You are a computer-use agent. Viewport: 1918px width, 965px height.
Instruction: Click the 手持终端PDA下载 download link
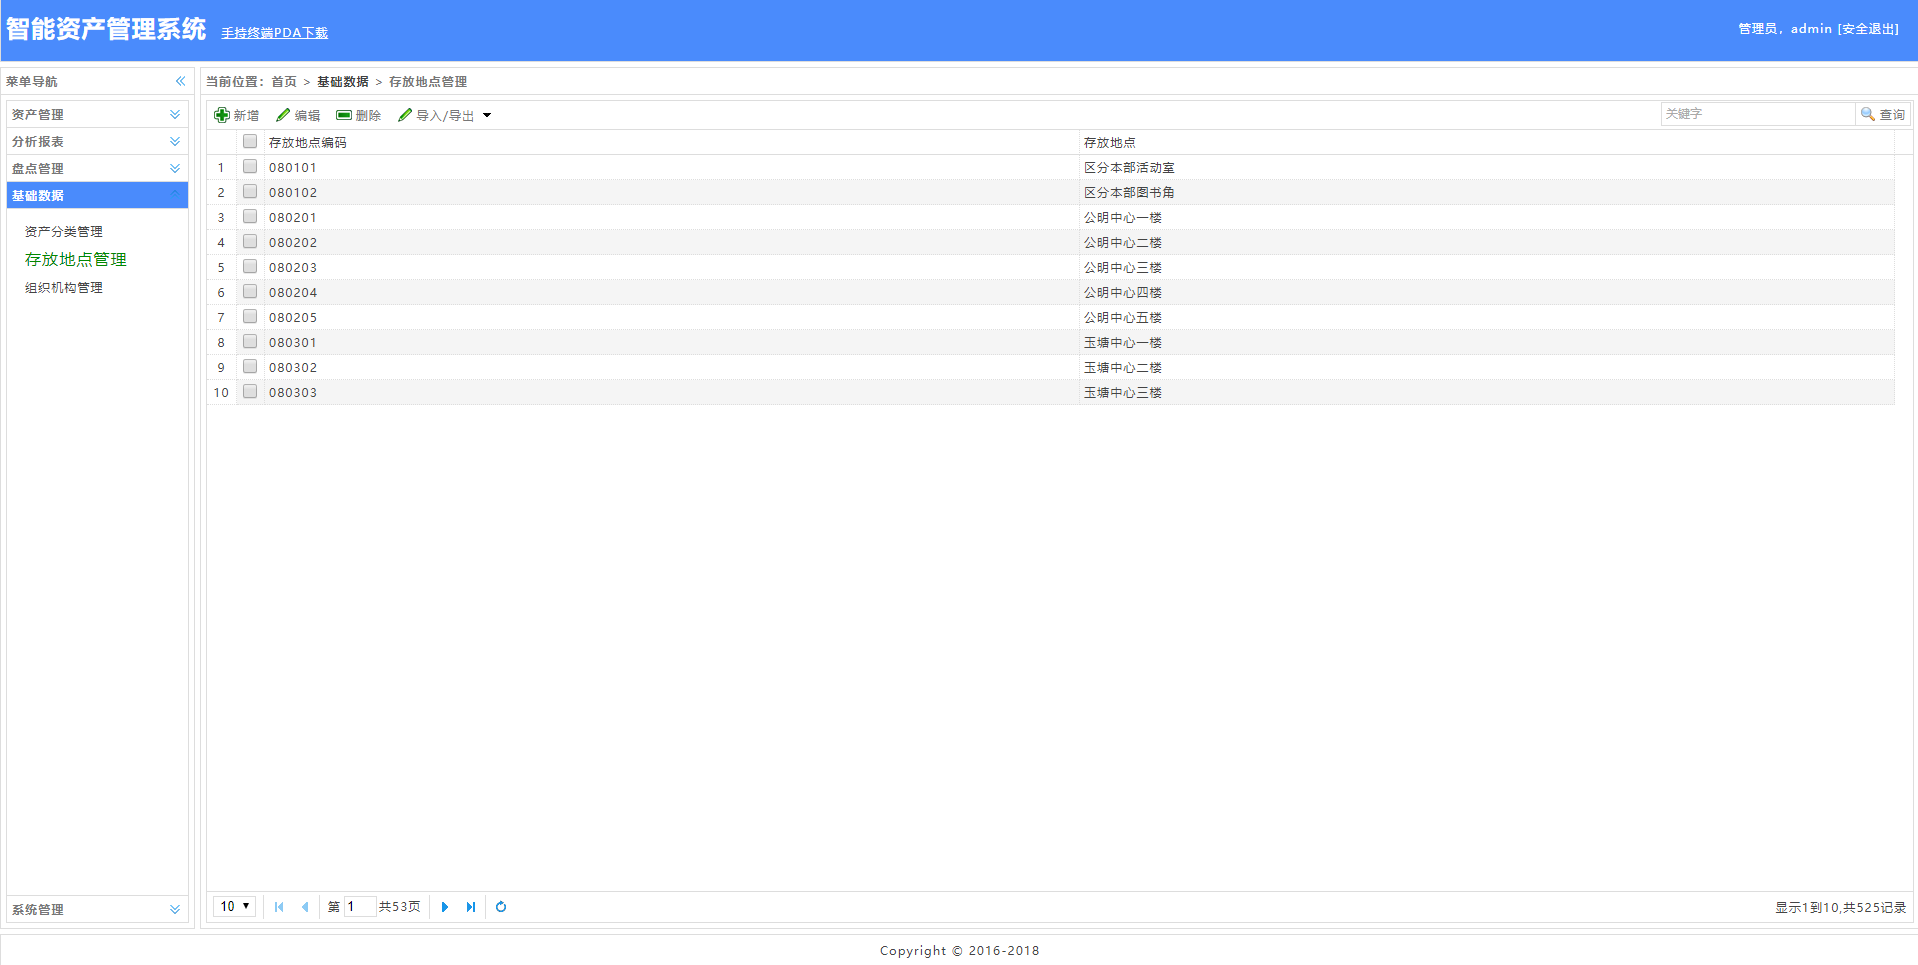coord(274,33)
